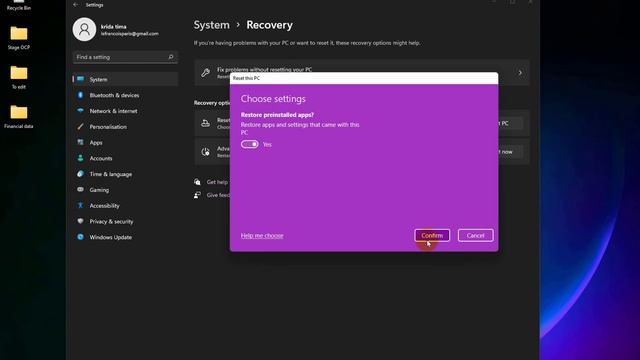The height and width of the screenshot is (360, 640).
Task: Open Privacy & security shield icon
Action: pos(80,221)
